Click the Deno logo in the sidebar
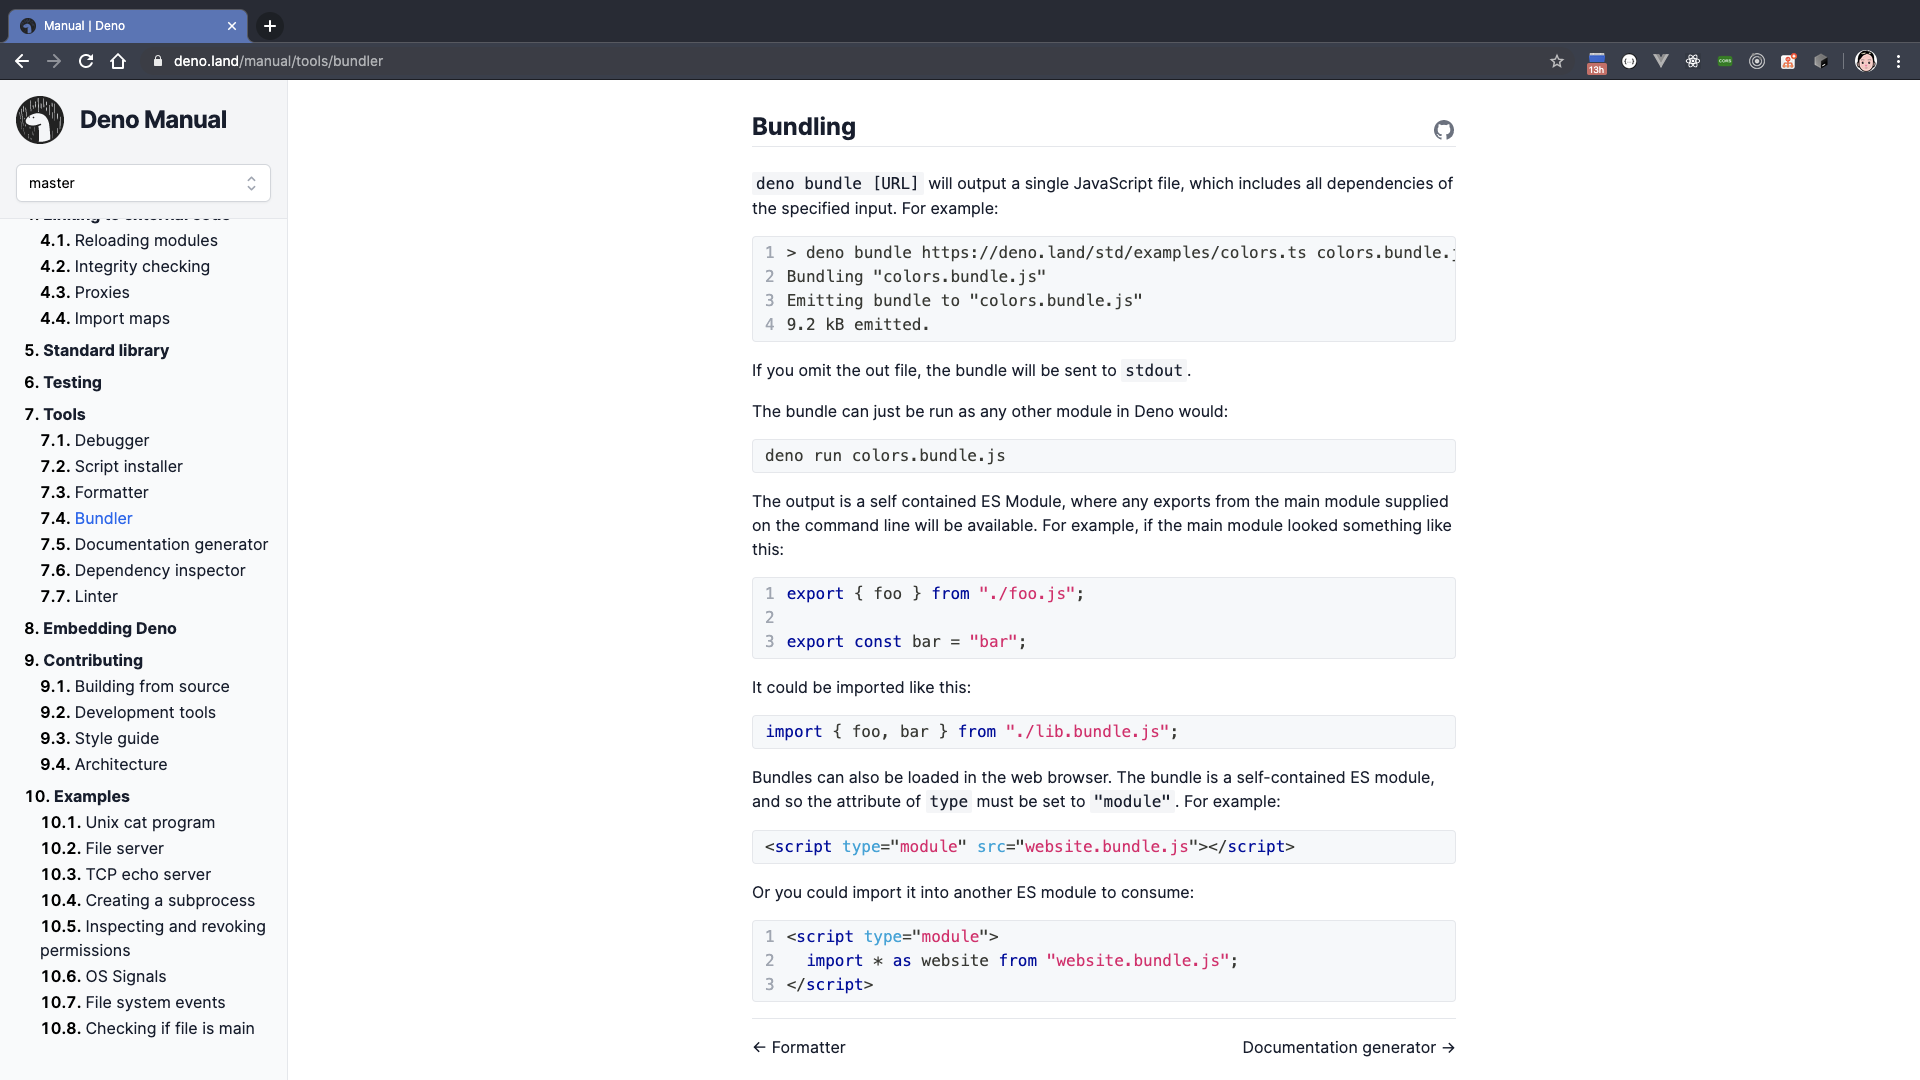Screen dimensions: 1920x1080 tap(40, 120)
